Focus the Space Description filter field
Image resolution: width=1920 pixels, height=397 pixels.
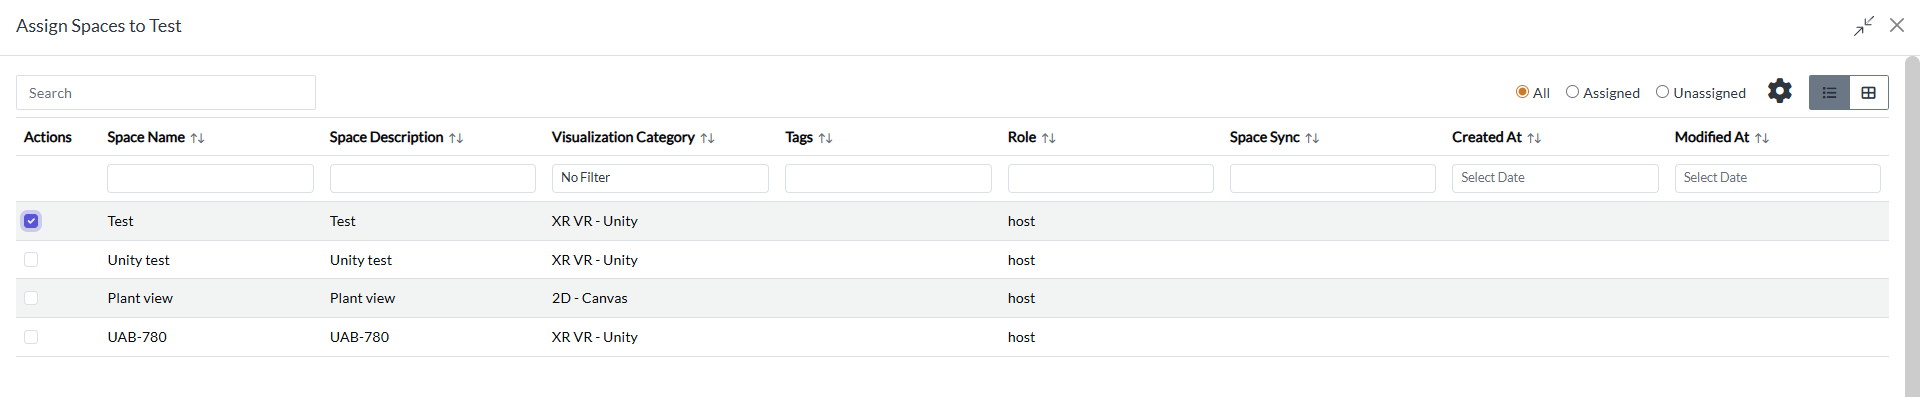pos(433,178)
